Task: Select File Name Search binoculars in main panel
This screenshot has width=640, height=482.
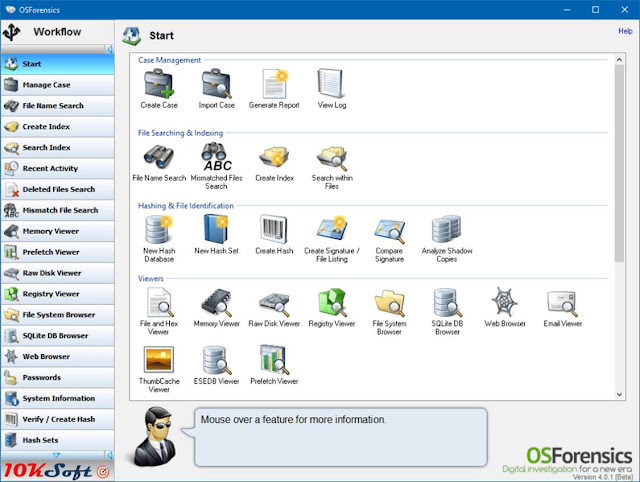Action: (x=159, y=157)
